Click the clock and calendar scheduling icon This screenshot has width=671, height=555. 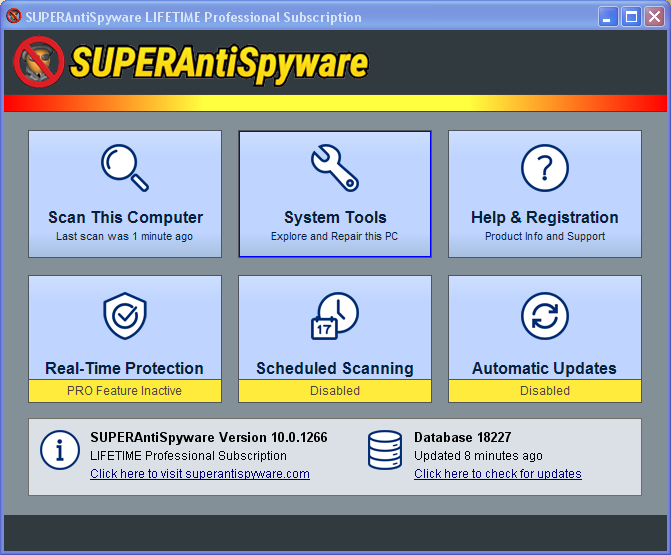pyautogui.click(x=335, y=316)
